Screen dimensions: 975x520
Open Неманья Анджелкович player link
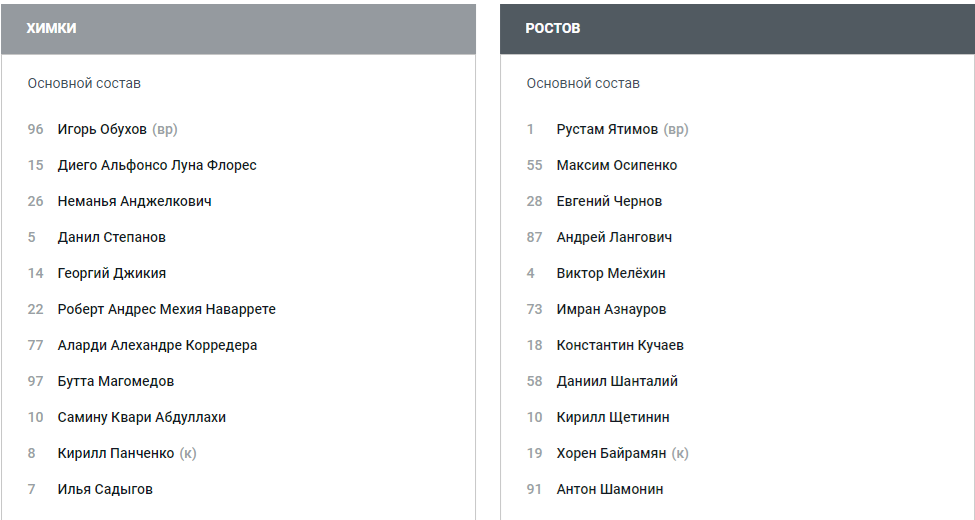pos(134,201)
